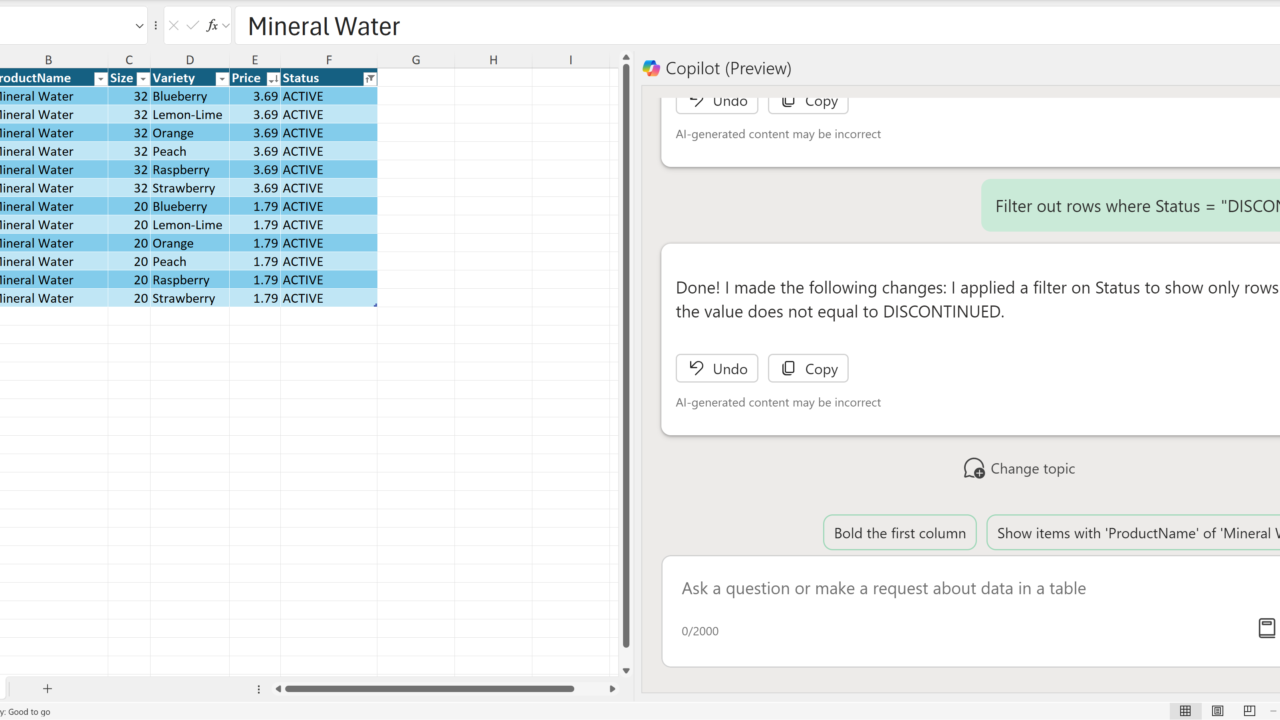Add a new sheet with plus icon
The image size is (1280, 720).
[x=47, y=688]
